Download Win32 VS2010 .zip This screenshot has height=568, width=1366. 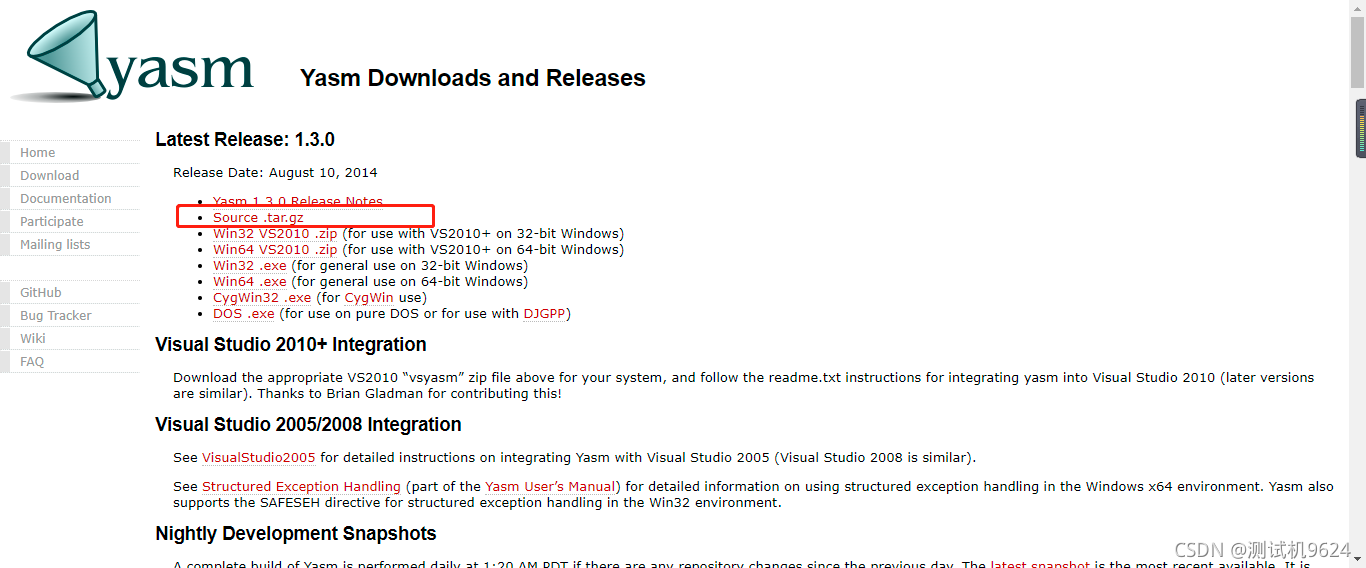pyautogui.click(x=275, y=234)
